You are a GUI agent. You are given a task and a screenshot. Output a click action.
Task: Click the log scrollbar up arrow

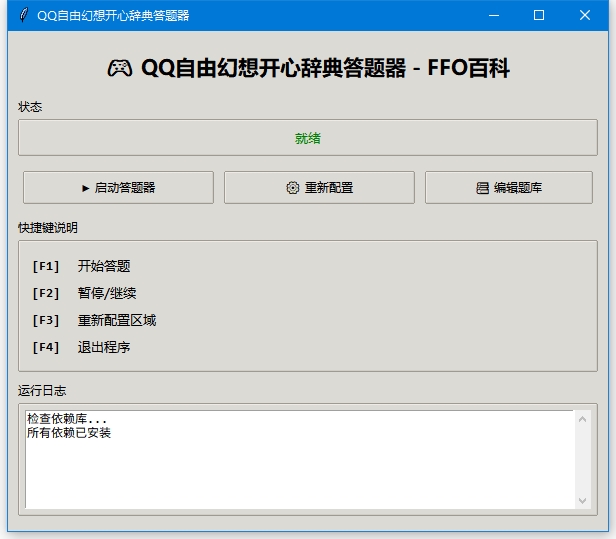[x=583, y=420]
